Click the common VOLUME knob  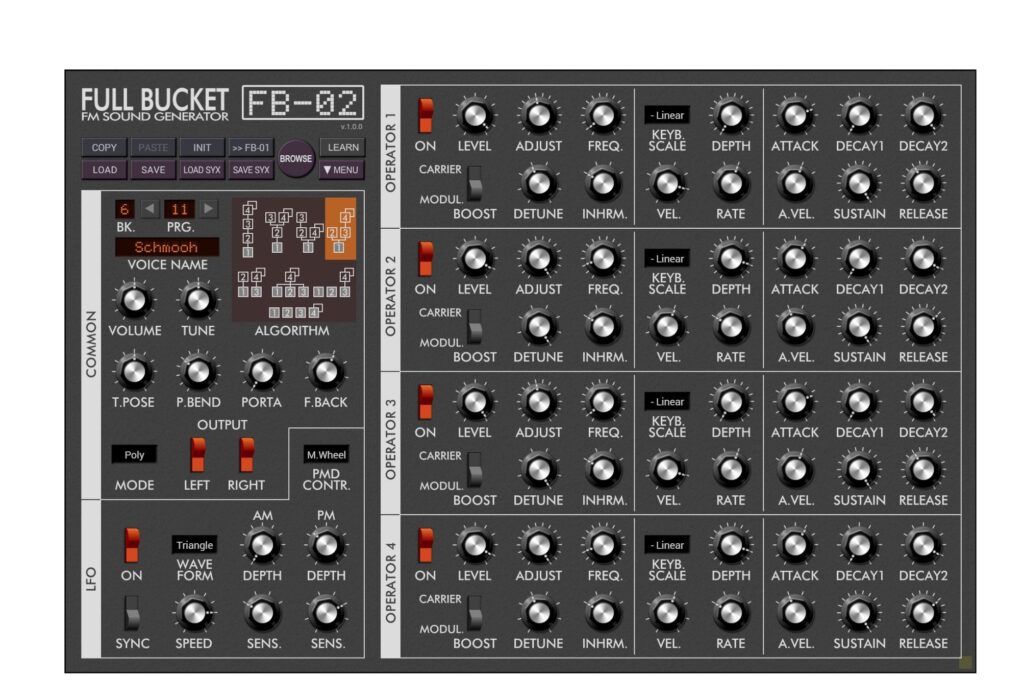tap(134, 300)
